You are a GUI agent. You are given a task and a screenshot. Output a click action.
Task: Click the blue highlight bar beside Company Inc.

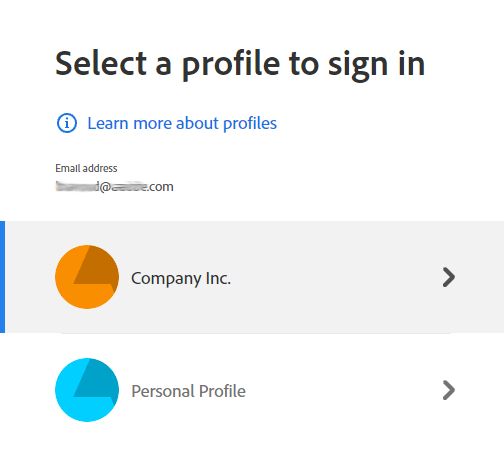pyautogui.click(x=2, y=277)
